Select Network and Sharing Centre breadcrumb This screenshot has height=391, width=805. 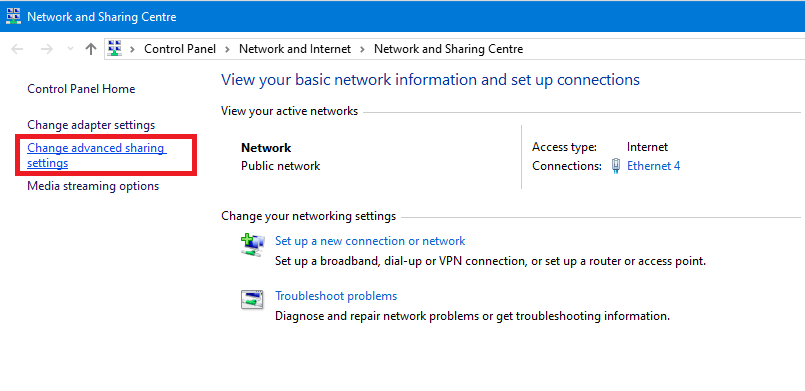448,49
